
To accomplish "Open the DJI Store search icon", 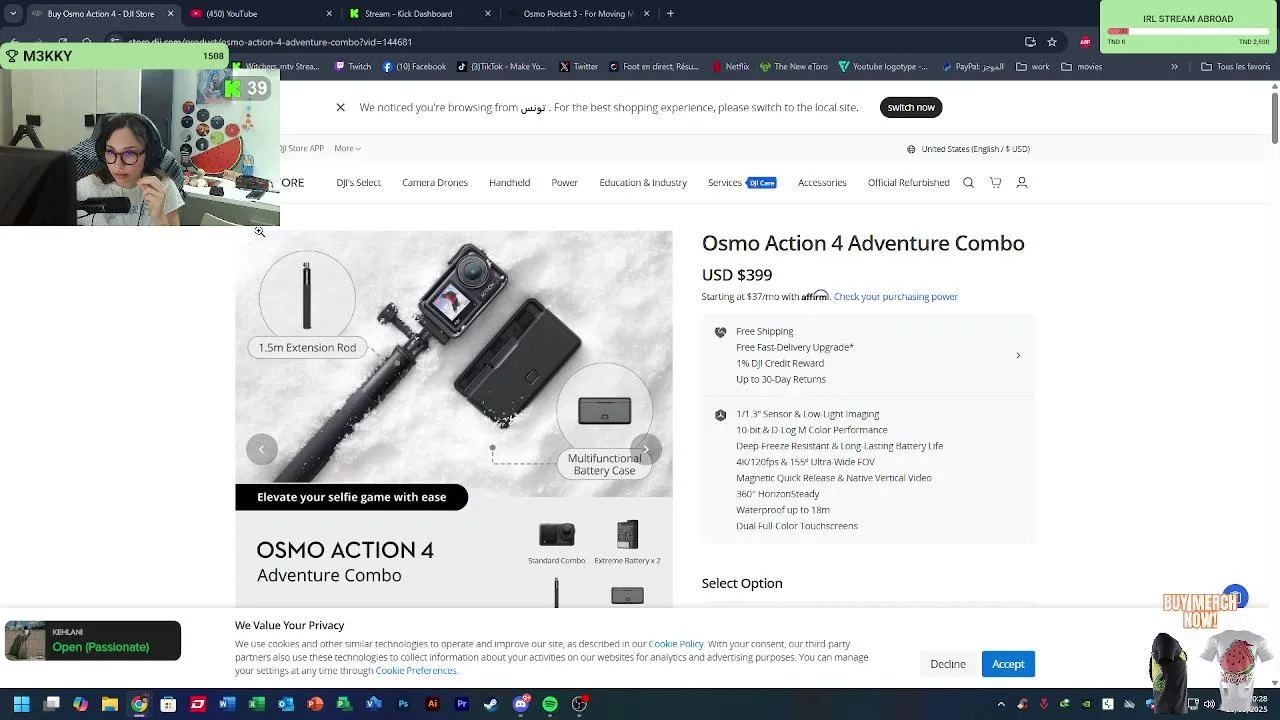I will [x=968, y=183].
